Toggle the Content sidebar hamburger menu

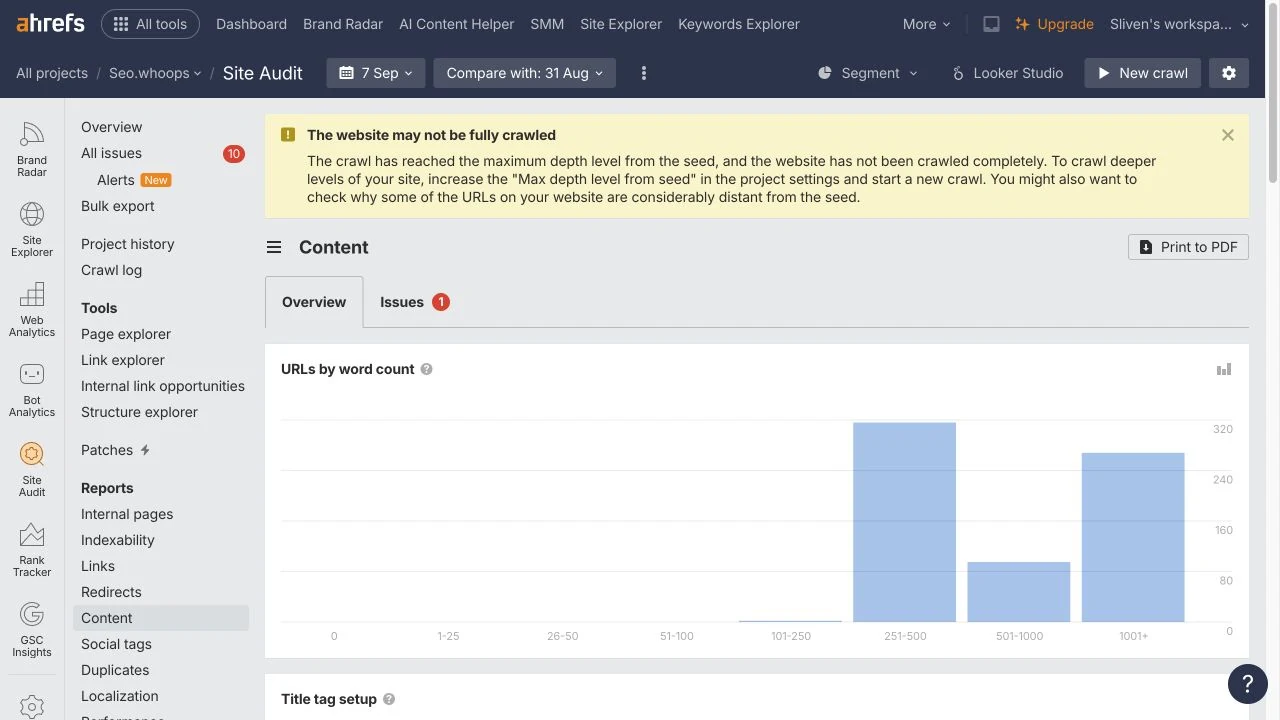point(274,247)
